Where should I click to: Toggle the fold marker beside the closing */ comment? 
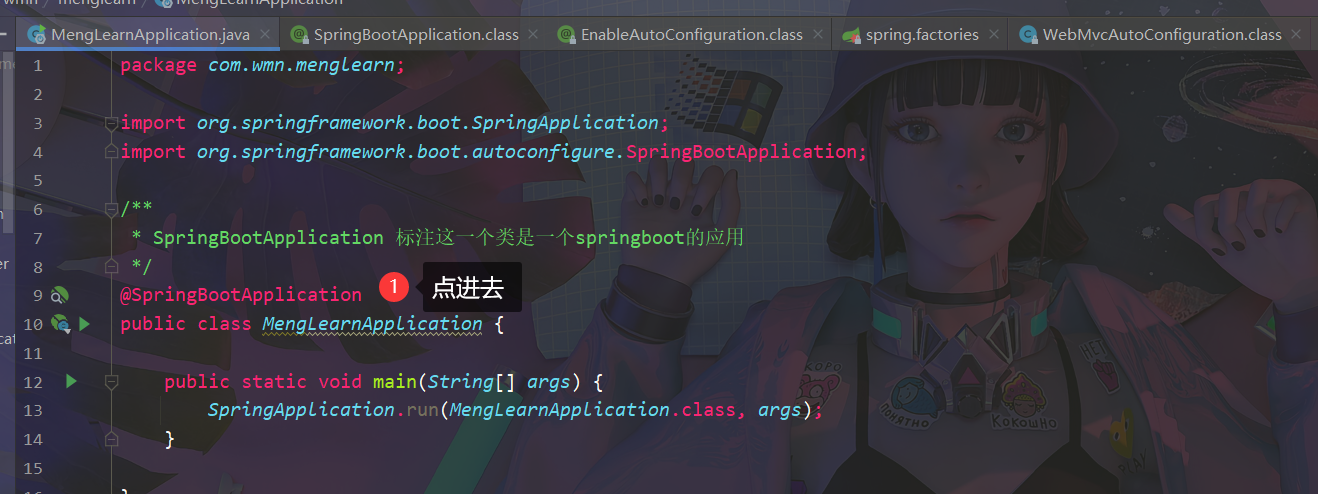click(111, 267)
